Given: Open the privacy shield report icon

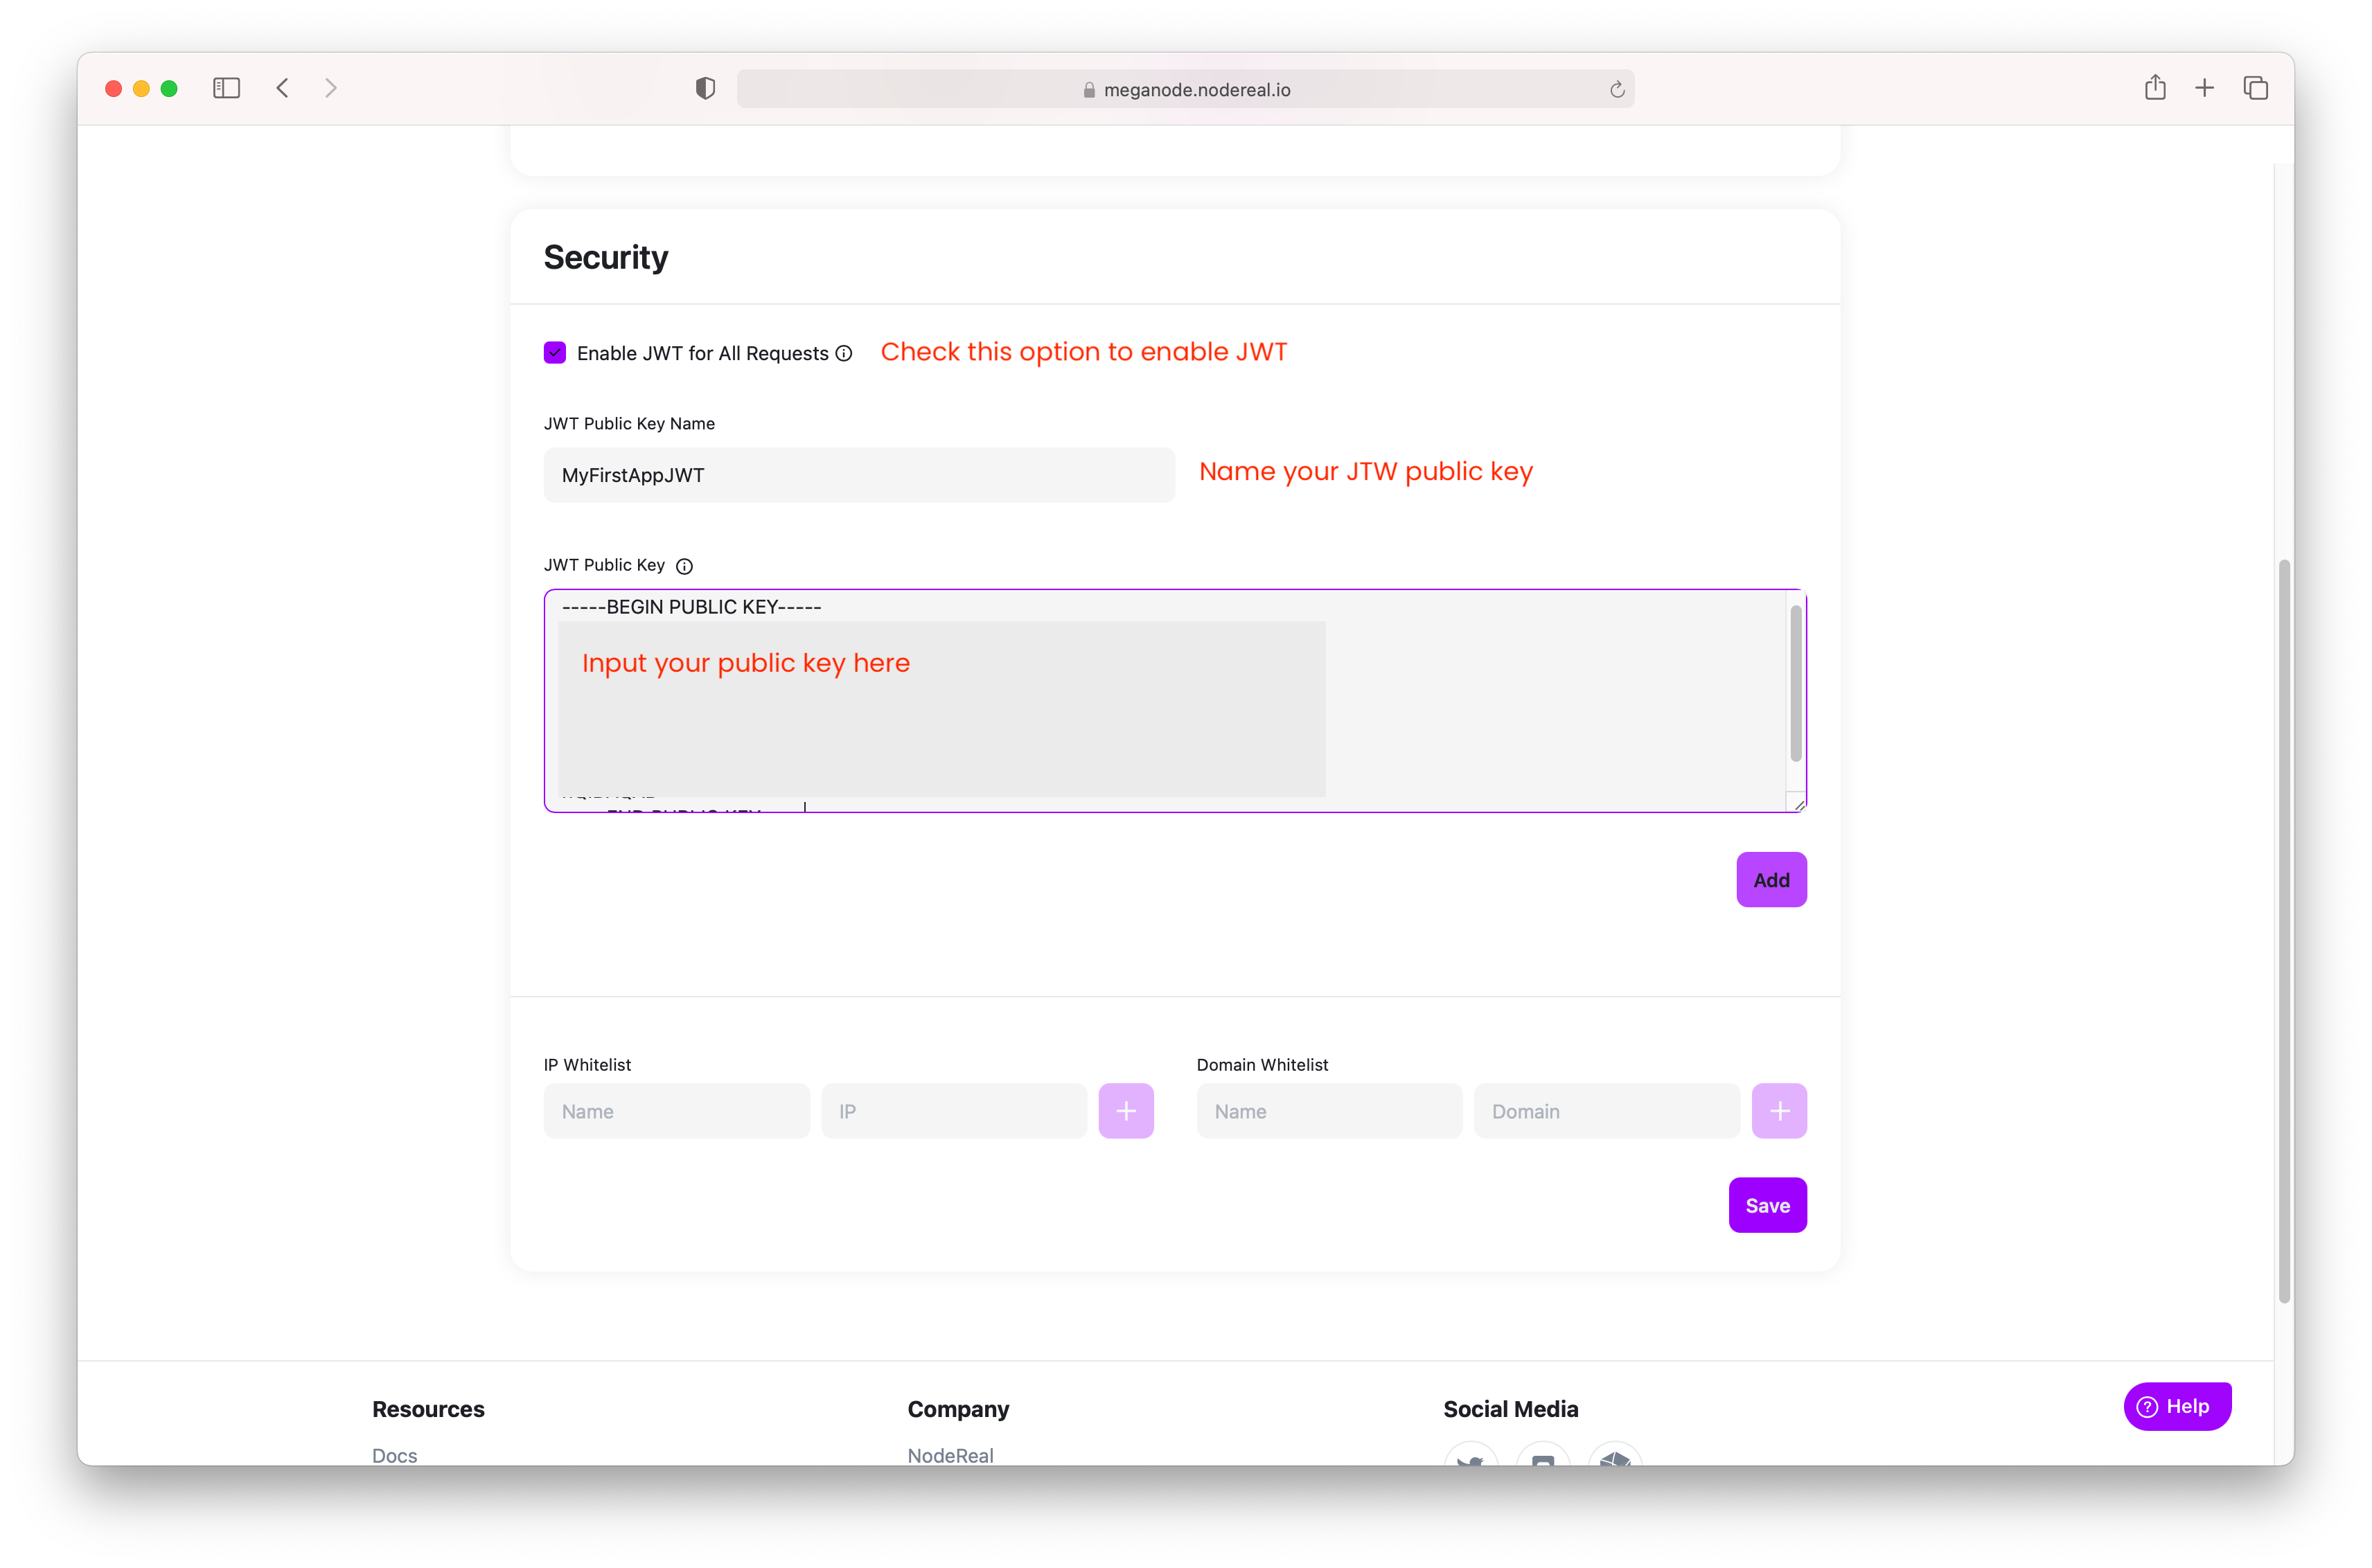Looking at the screenshot, I should 705,88.
